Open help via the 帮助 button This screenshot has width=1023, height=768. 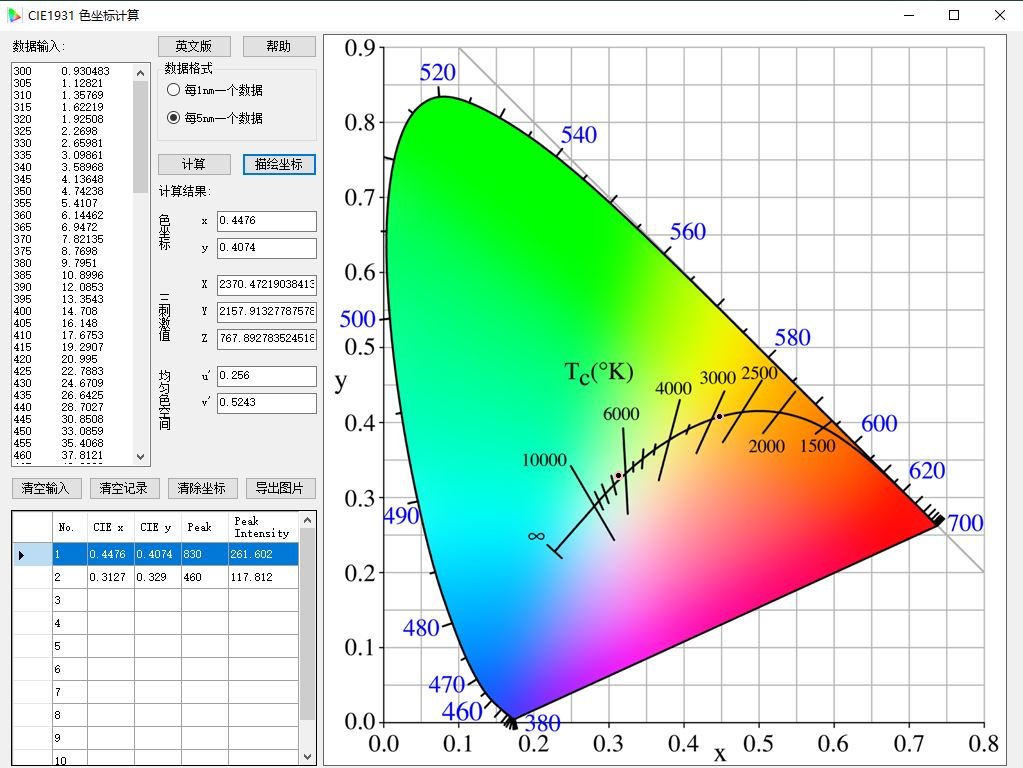pyautogui.click(x=279, y=46)
